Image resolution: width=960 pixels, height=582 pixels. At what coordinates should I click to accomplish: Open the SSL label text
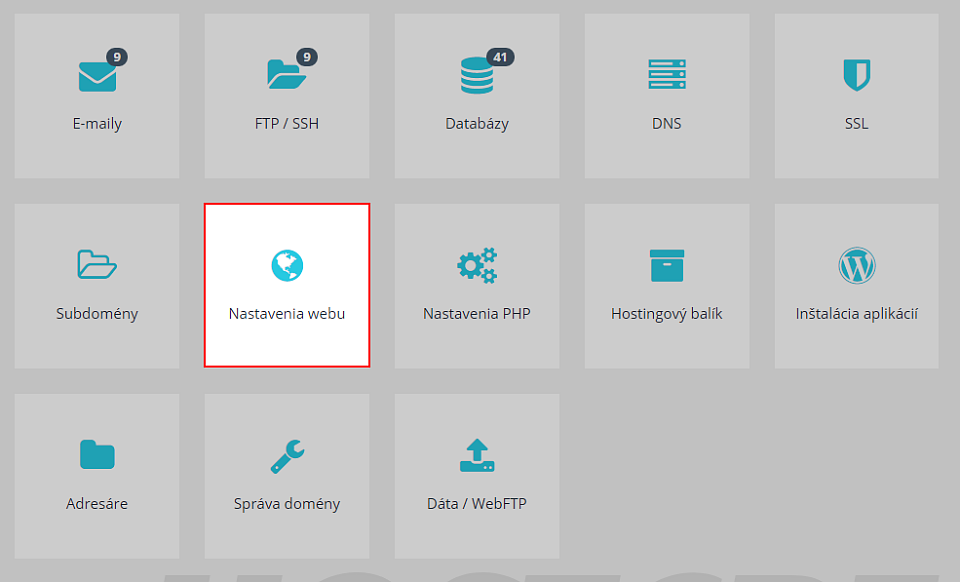pos(857,124)
